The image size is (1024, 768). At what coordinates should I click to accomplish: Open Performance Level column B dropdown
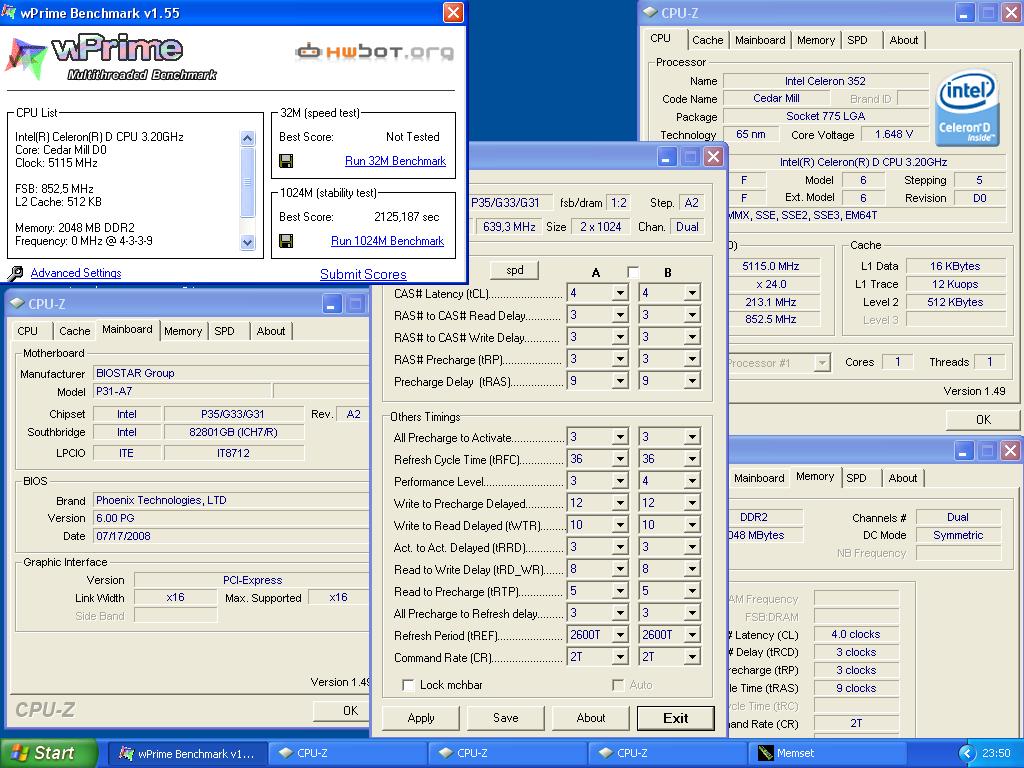[x=692, y=481]
